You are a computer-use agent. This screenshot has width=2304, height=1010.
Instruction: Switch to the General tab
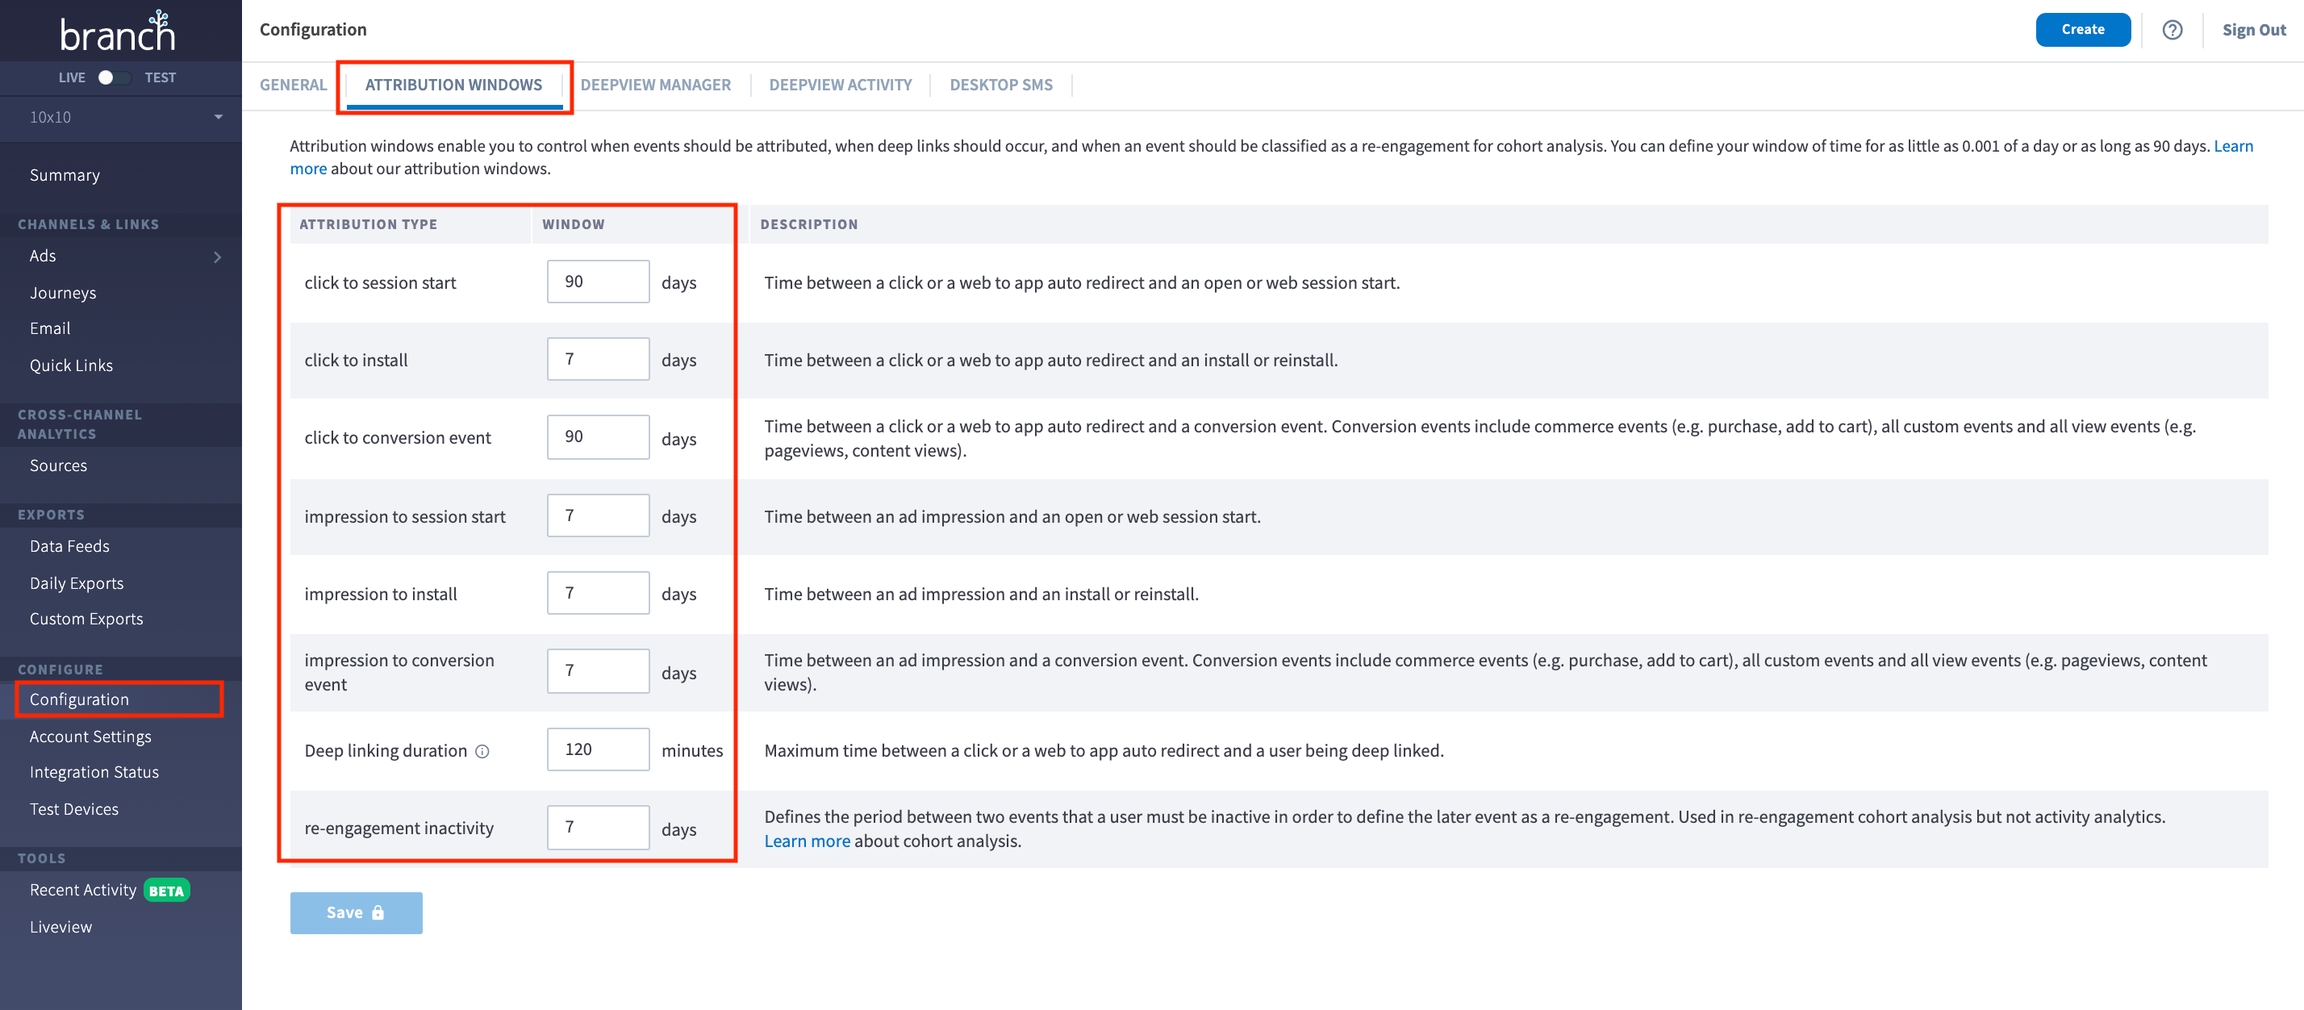[293, 85]
